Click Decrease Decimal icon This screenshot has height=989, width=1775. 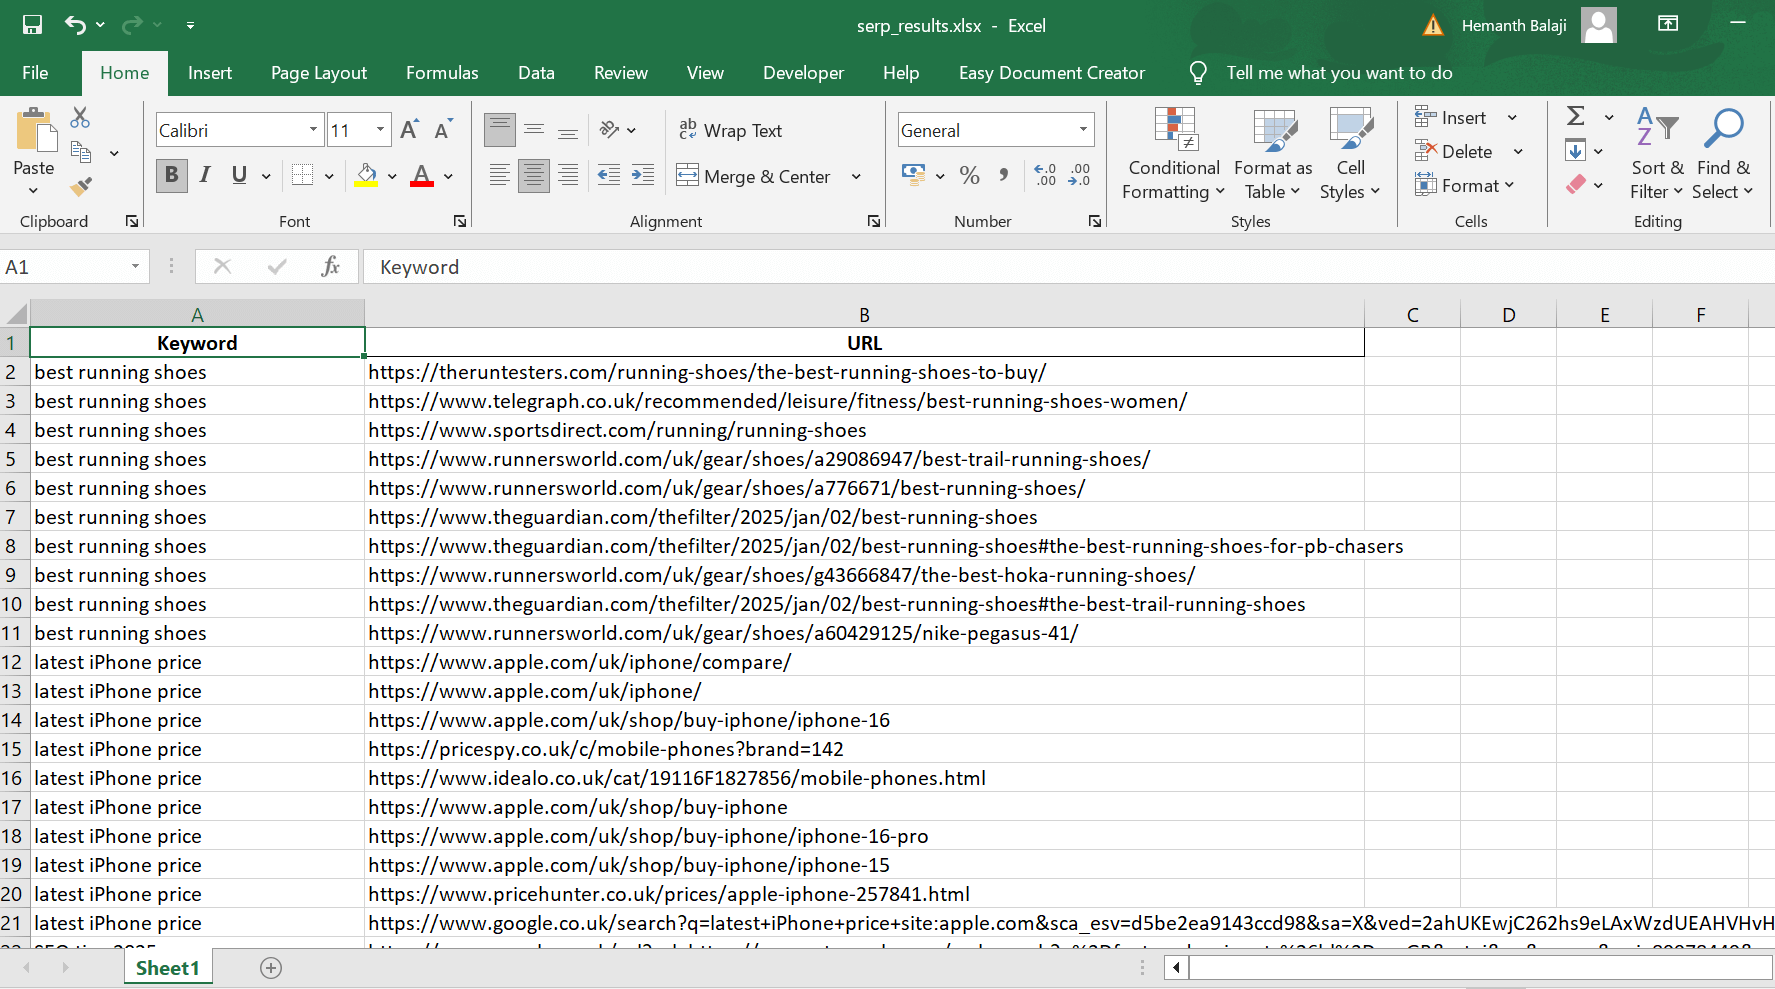click(x=1079, y=176)
